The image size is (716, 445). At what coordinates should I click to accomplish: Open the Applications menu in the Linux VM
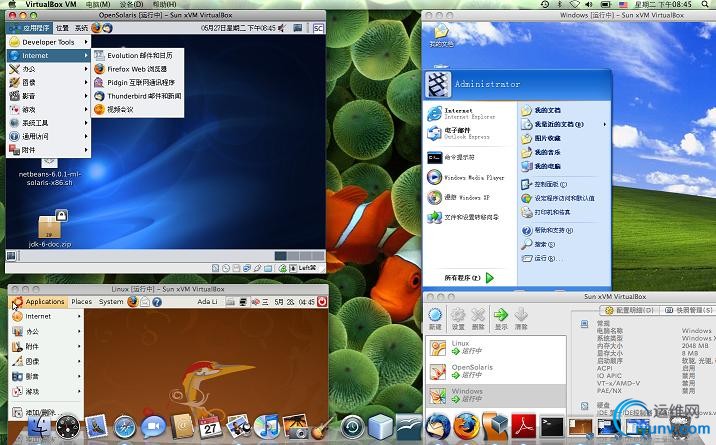(x=39, y=302)
